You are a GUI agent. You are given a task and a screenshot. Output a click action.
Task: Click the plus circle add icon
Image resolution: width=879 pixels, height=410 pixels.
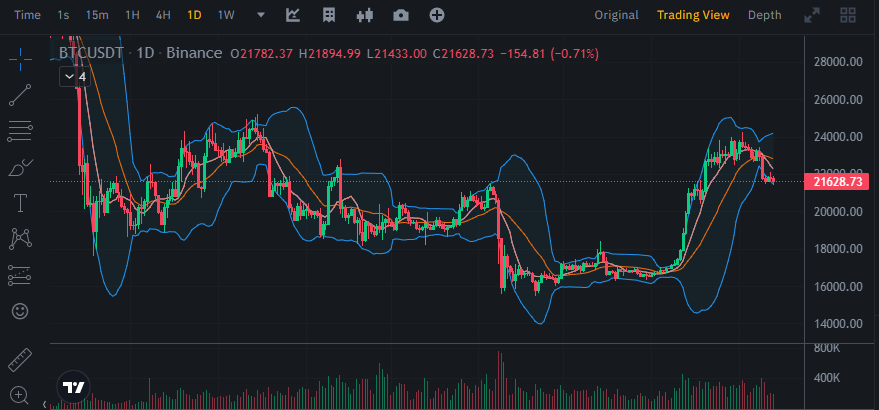437,15
